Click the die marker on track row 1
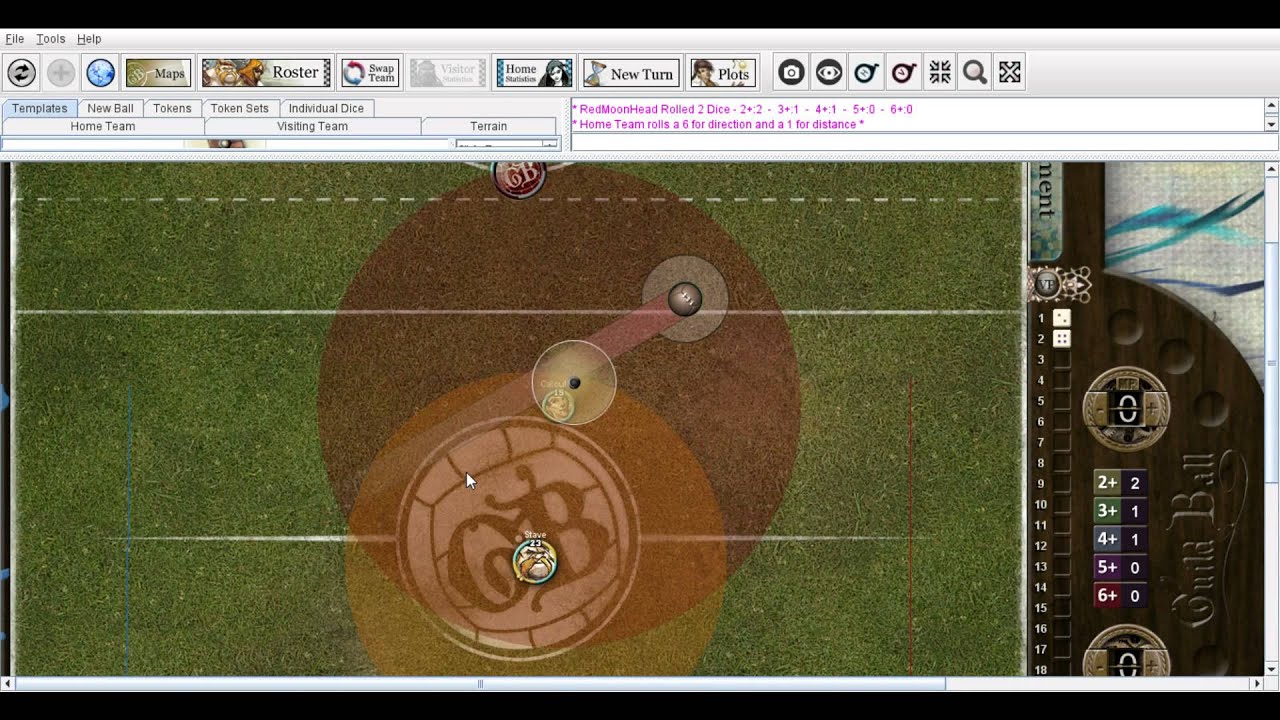This screenshot has height=720, width=1280. point(1062,317)
